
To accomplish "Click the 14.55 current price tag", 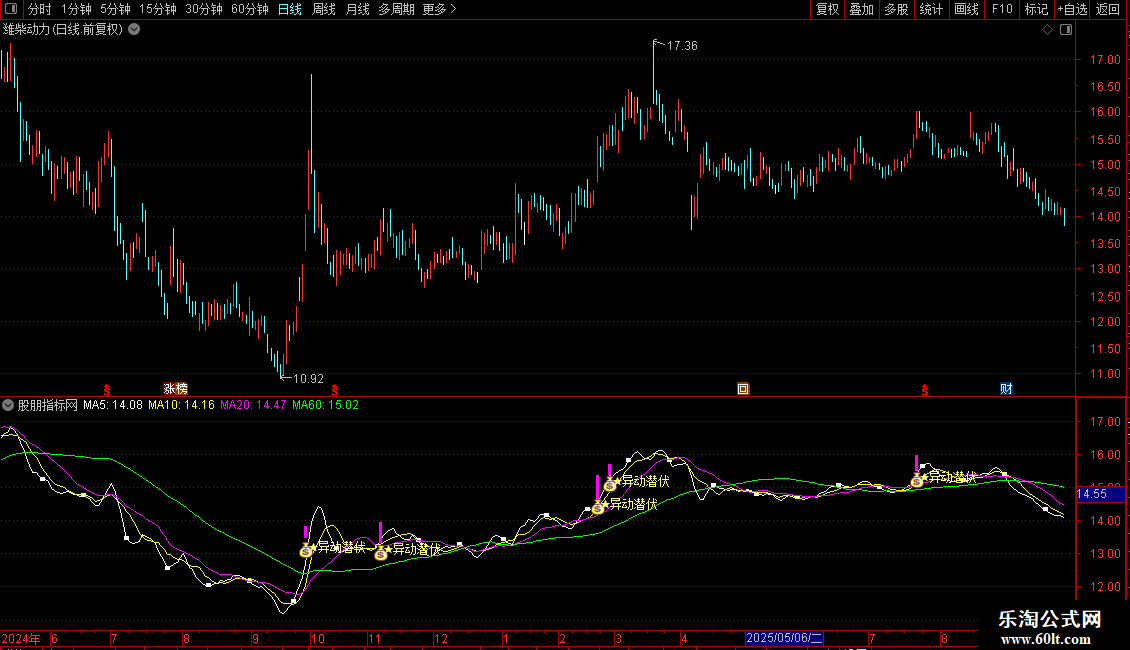I will tap(1100, 494).
